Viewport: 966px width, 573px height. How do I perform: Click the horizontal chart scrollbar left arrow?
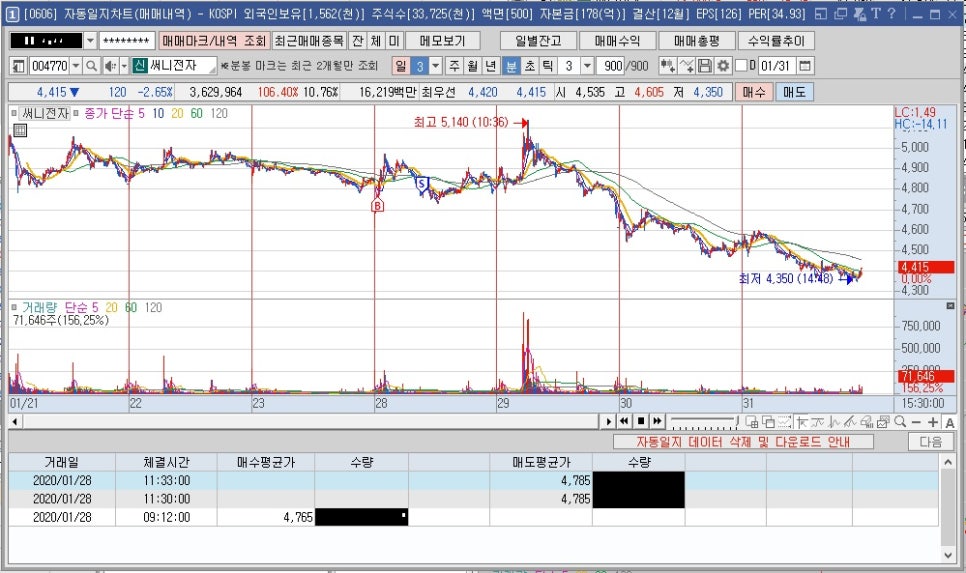(x=14, y=422)
